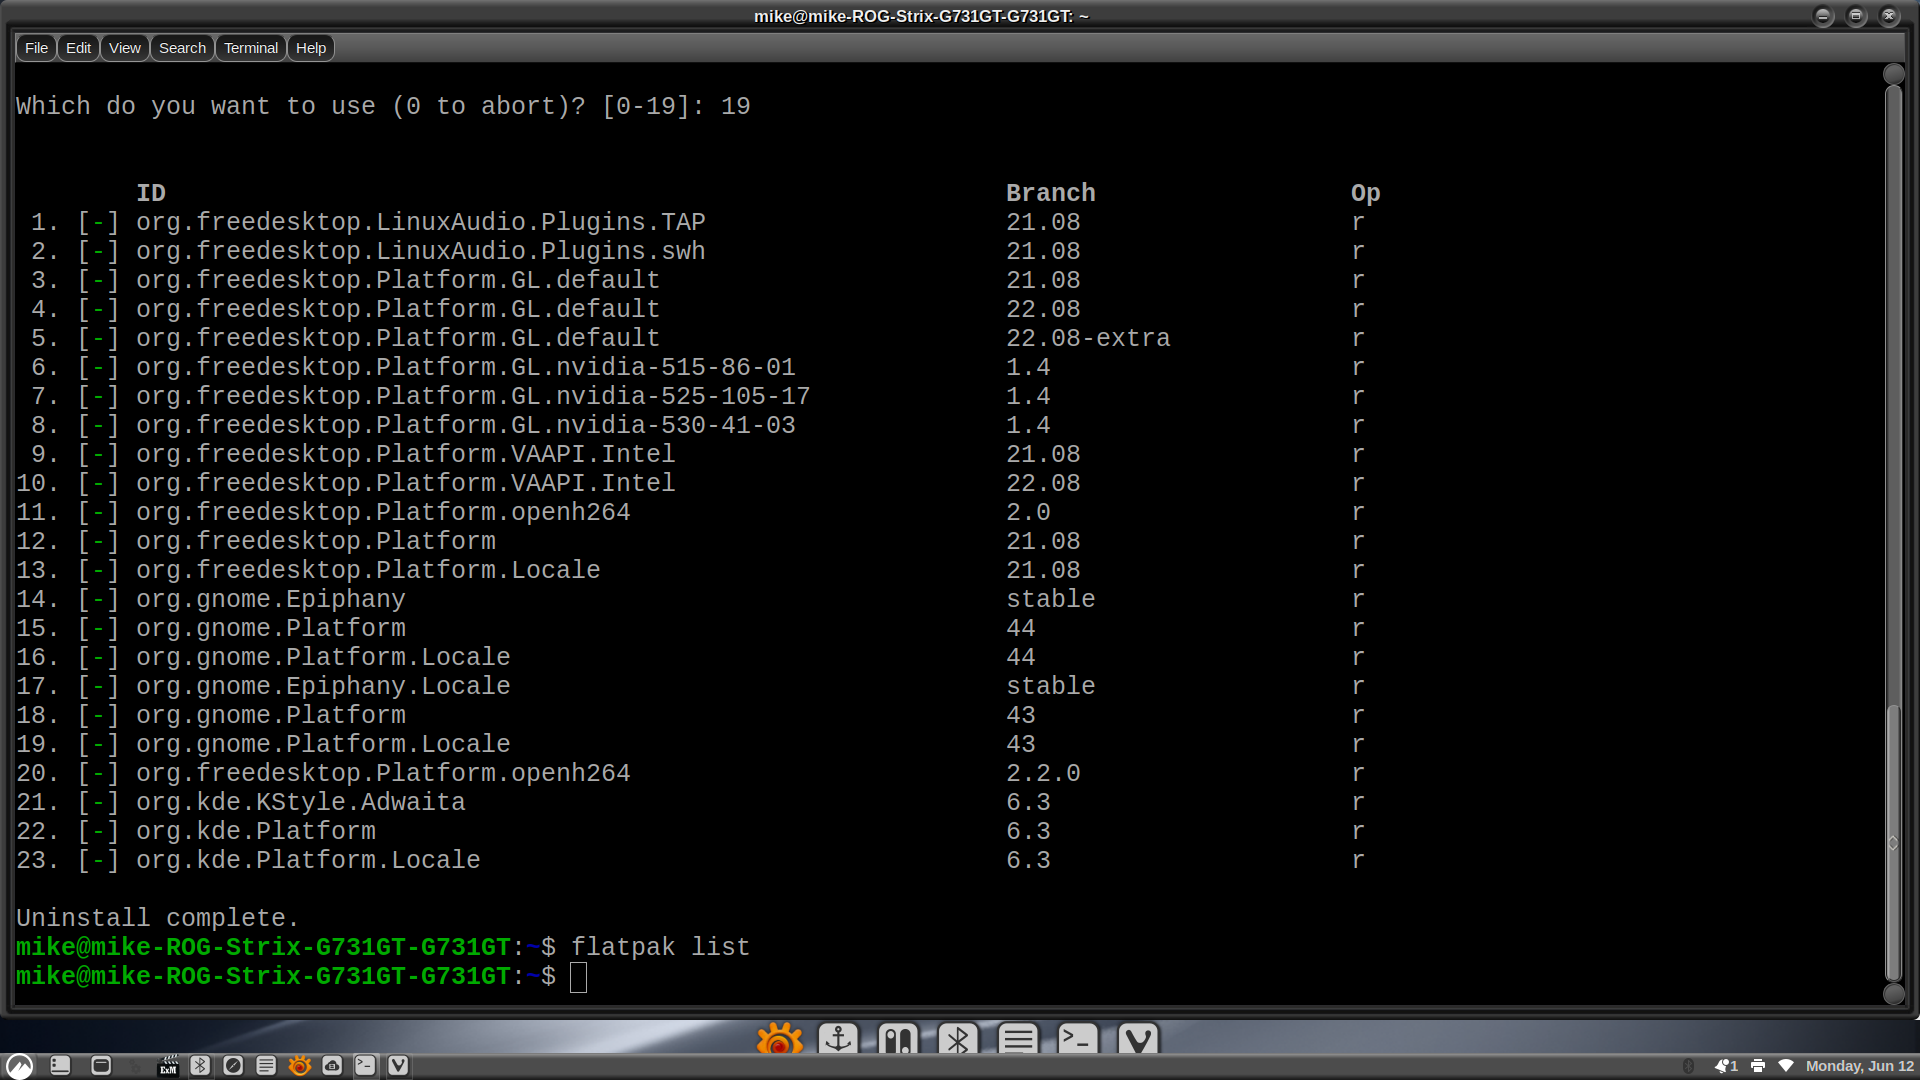Screen dimensions: 1920x1080
Task: Click the files drawer taskbar icon
Action: click(x=60, y=1066)
